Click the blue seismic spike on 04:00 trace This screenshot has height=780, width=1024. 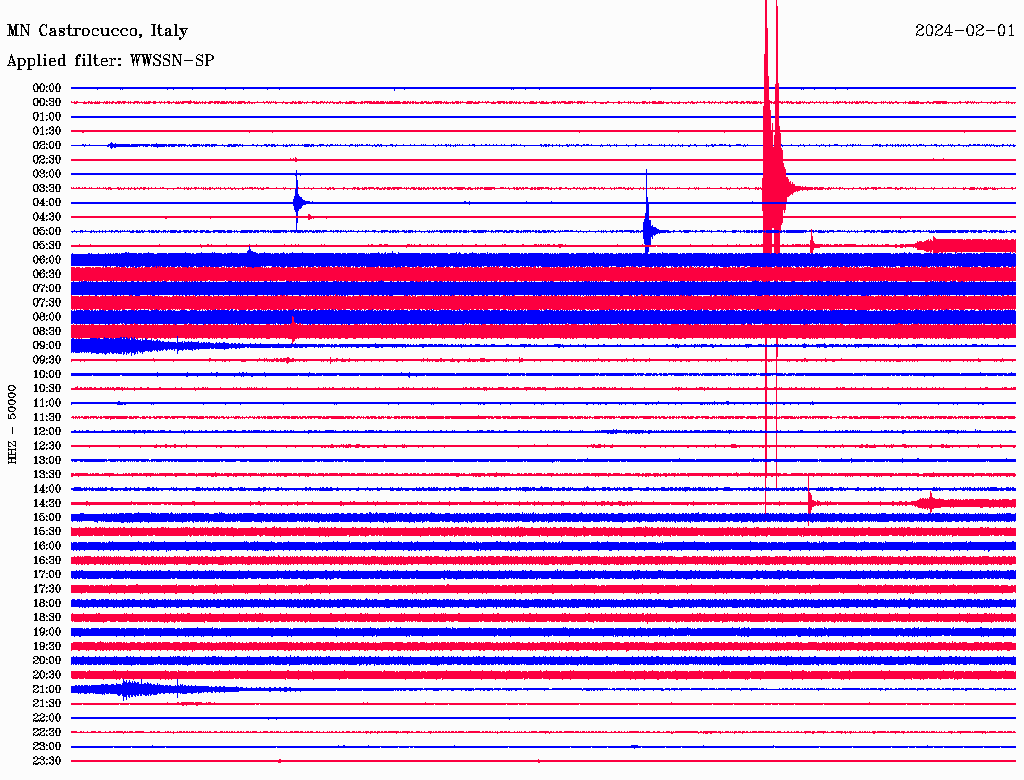[298, 202]
